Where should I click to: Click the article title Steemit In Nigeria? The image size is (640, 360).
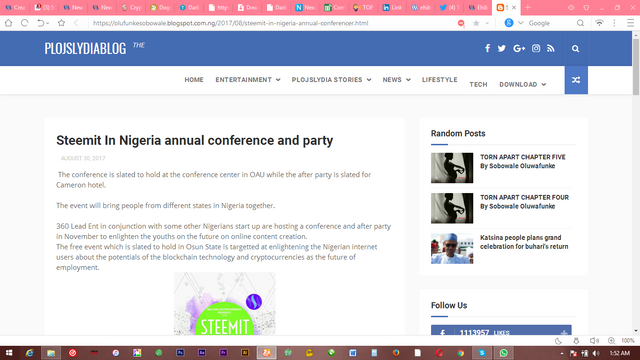click(x=194, y=140)
